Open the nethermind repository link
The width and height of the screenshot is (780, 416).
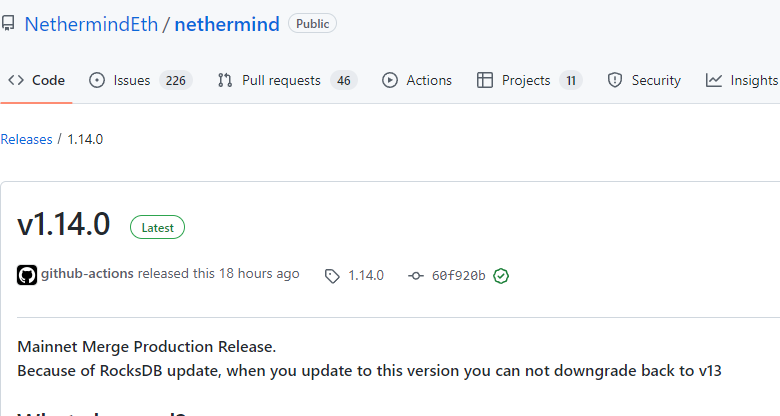(x=227, y=24)
